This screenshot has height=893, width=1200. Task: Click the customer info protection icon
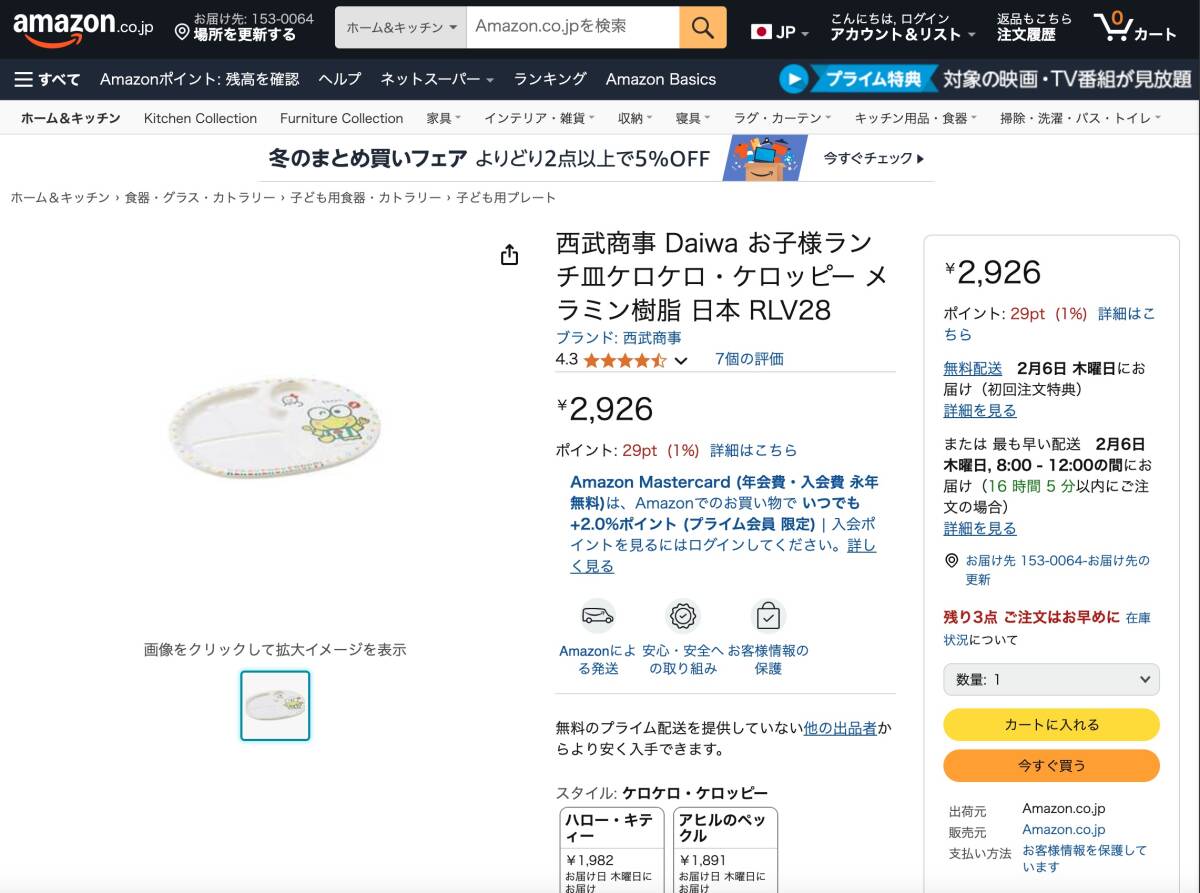click(x=768, y=616)
